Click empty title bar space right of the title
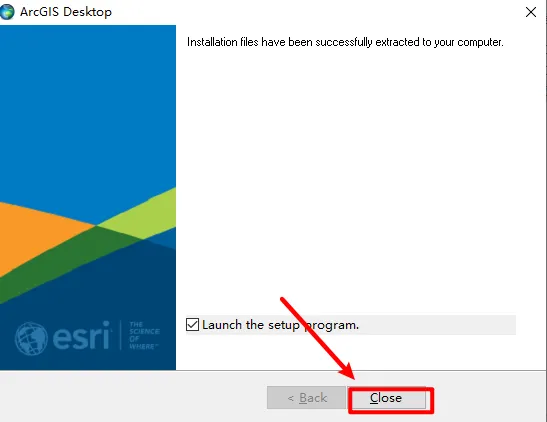The width and height of the screenshot is (547, 422). pos(314,12)
